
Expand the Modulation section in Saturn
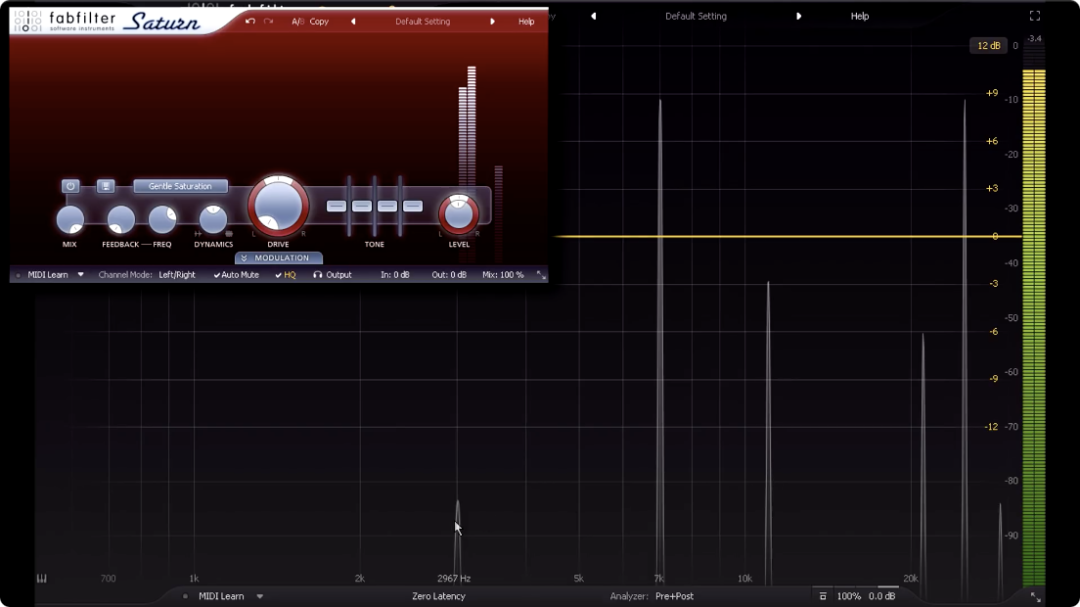tap(278, 258)
